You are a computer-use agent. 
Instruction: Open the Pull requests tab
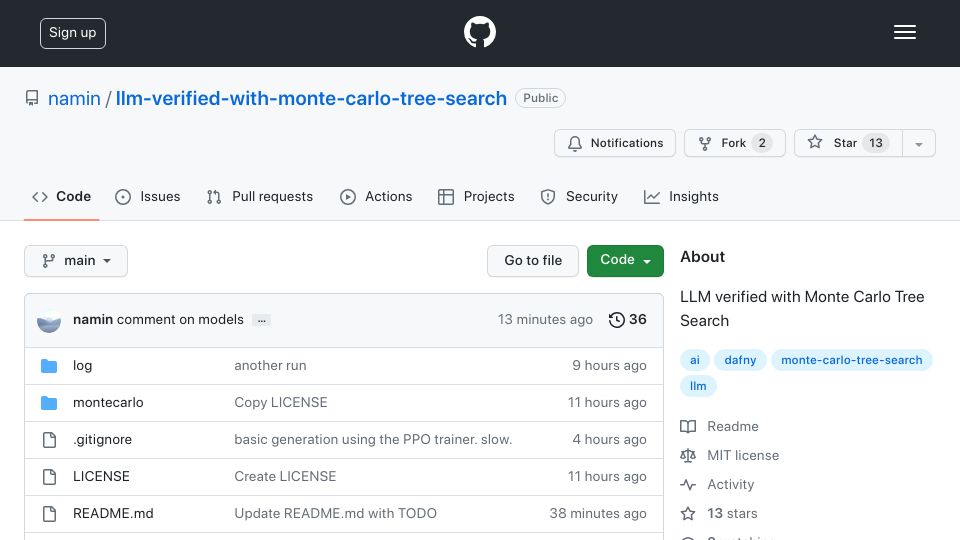coord(260,197)
